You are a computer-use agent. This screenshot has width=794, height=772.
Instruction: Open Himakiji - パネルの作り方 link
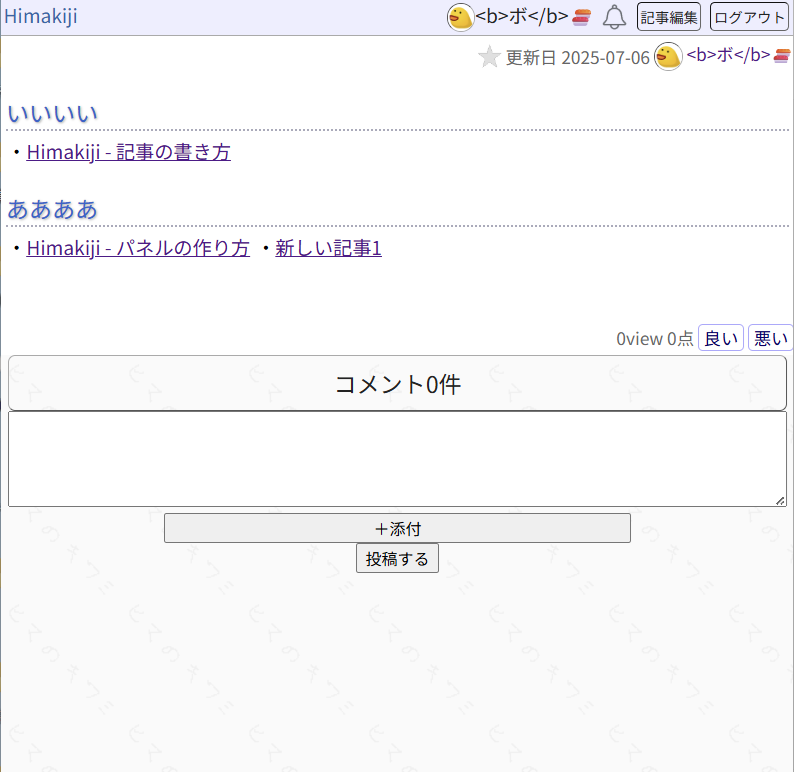coord(138,248)
